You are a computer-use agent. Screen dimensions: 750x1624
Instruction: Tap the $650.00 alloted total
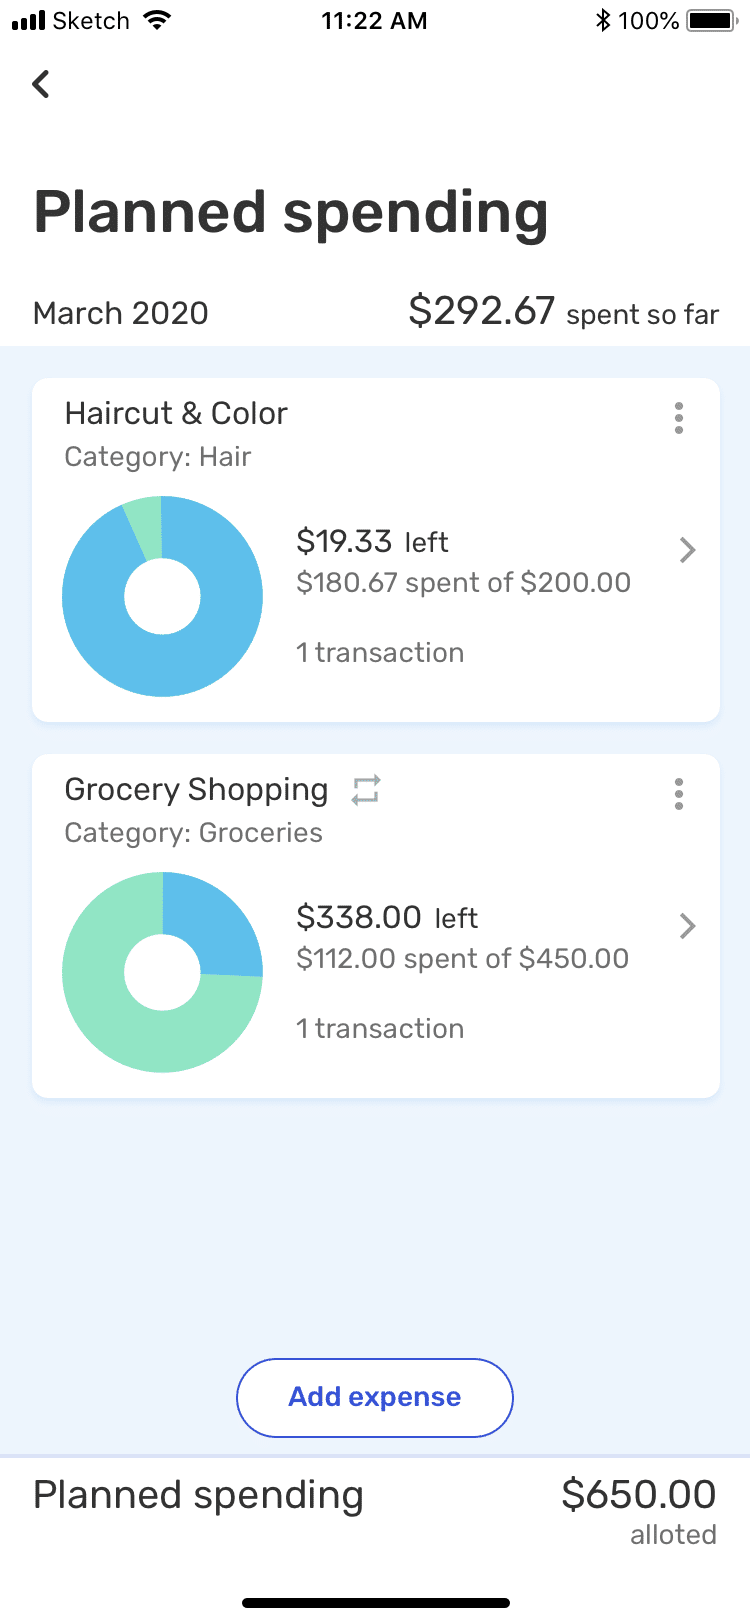click(x=638, y=1495)
